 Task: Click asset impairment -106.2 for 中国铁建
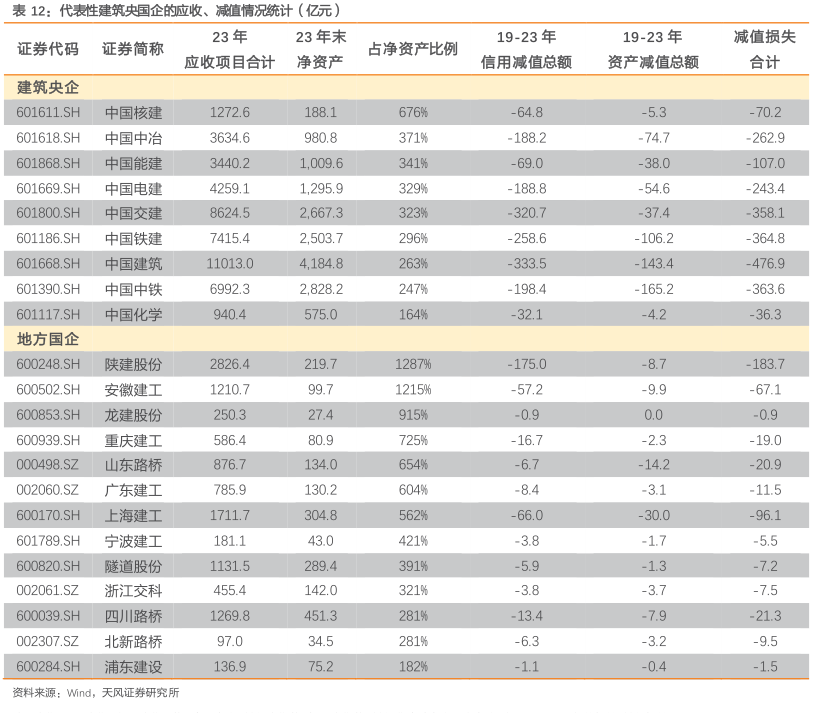click(653, 239)
